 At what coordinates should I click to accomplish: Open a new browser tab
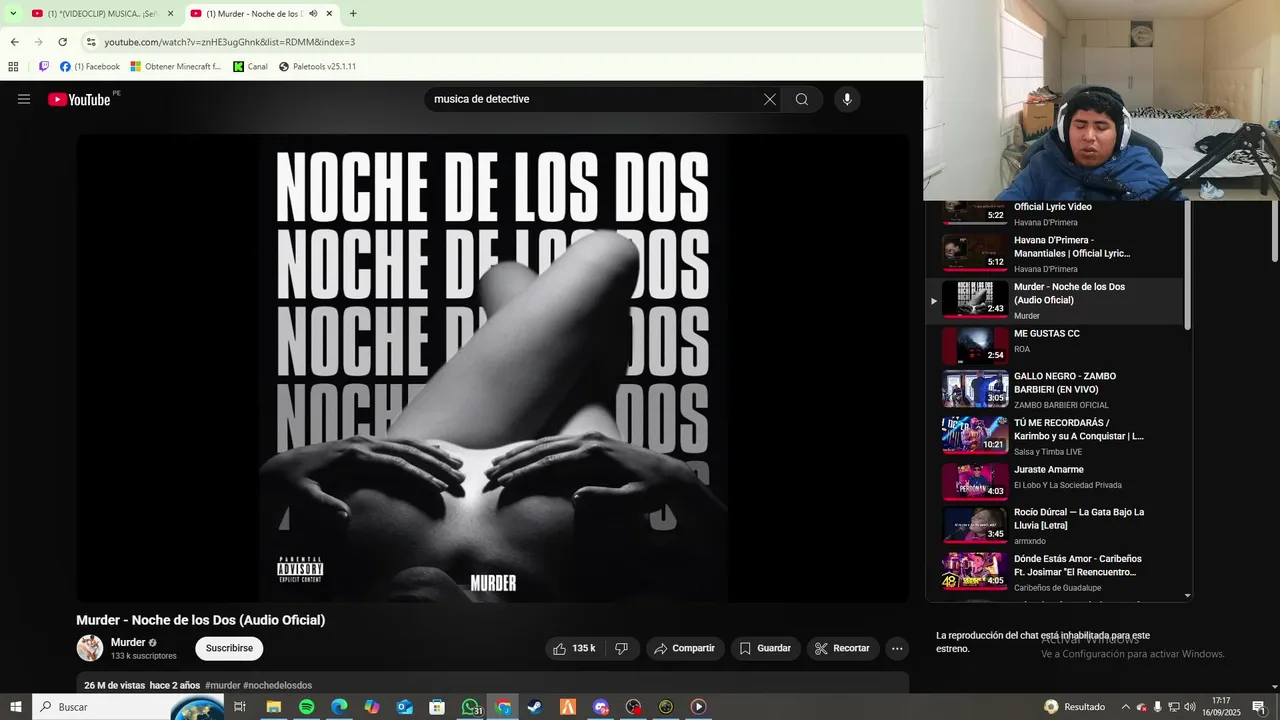[353, 13]
